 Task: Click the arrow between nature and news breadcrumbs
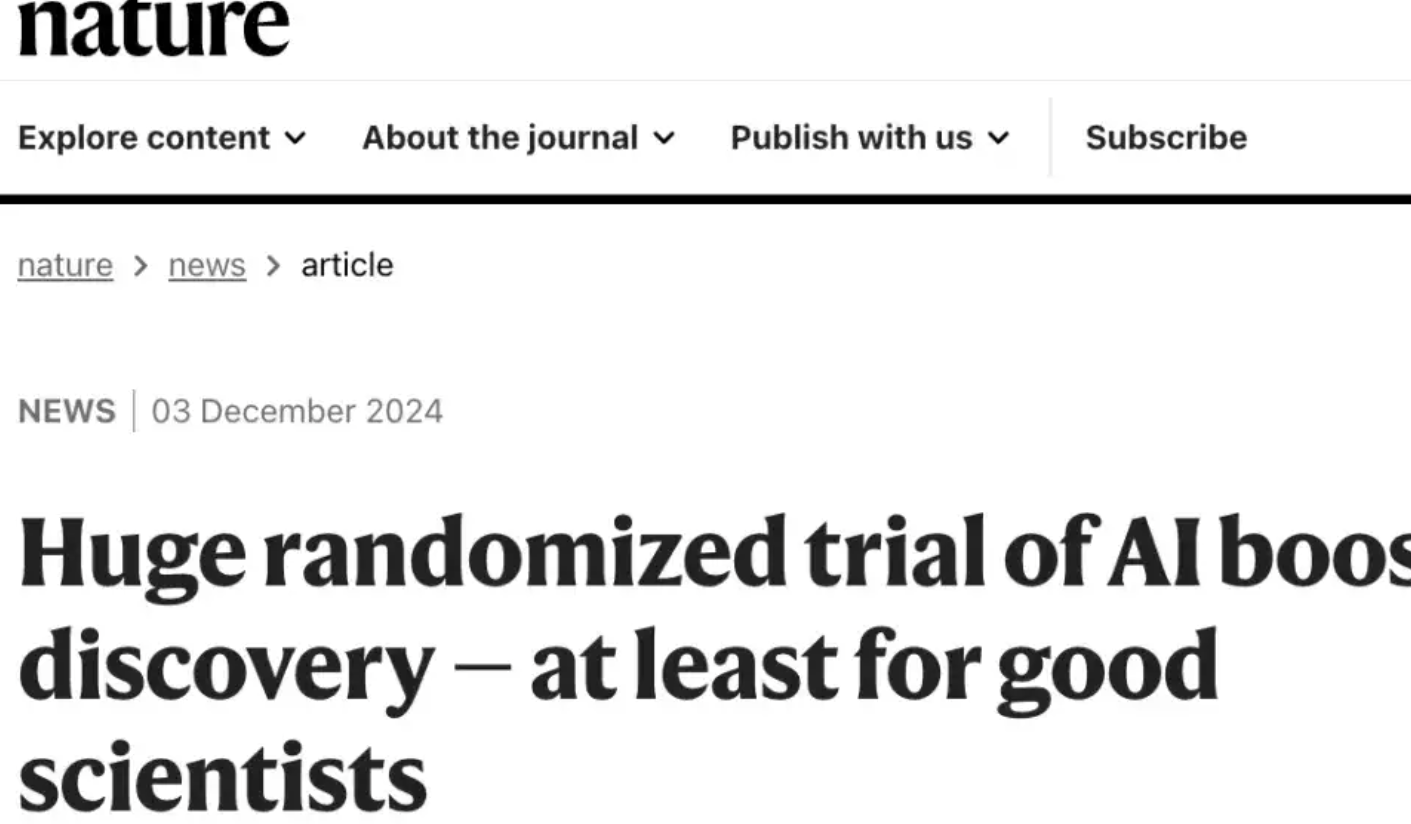tap(141, 265)
